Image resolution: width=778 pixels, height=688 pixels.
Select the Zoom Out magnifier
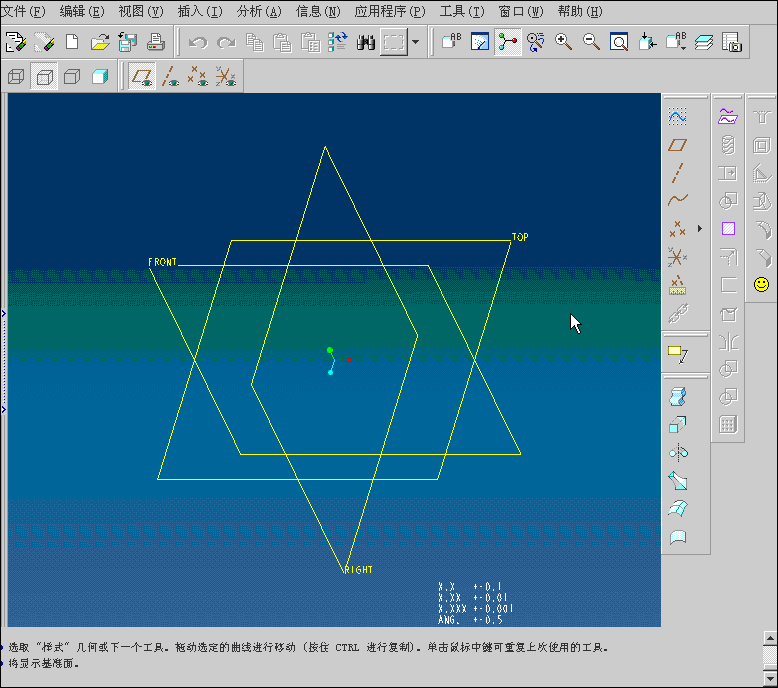[591, 42]
